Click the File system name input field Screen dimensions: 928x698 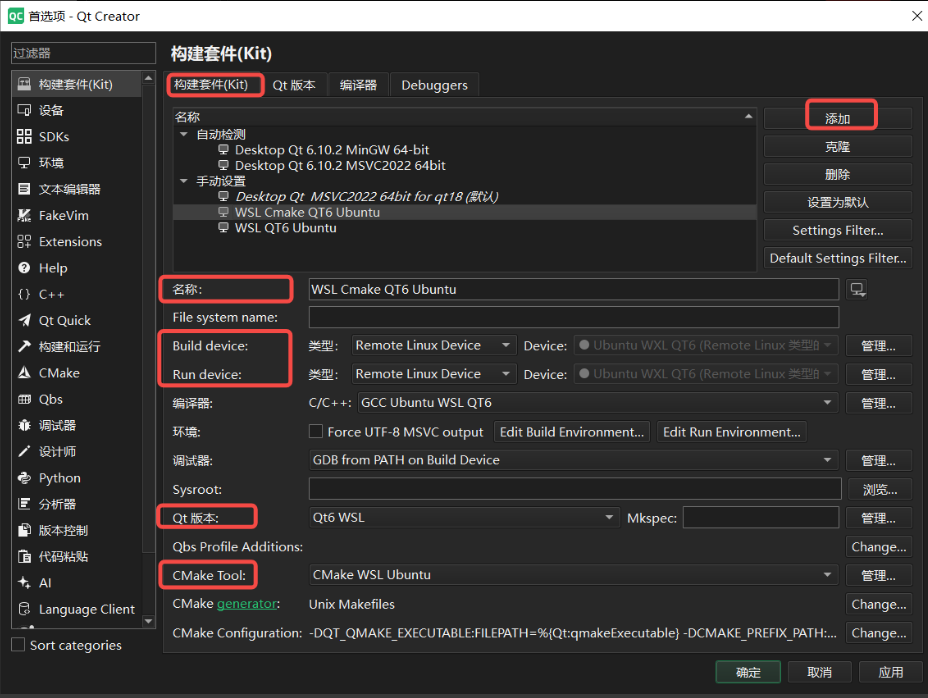[573, 317]
